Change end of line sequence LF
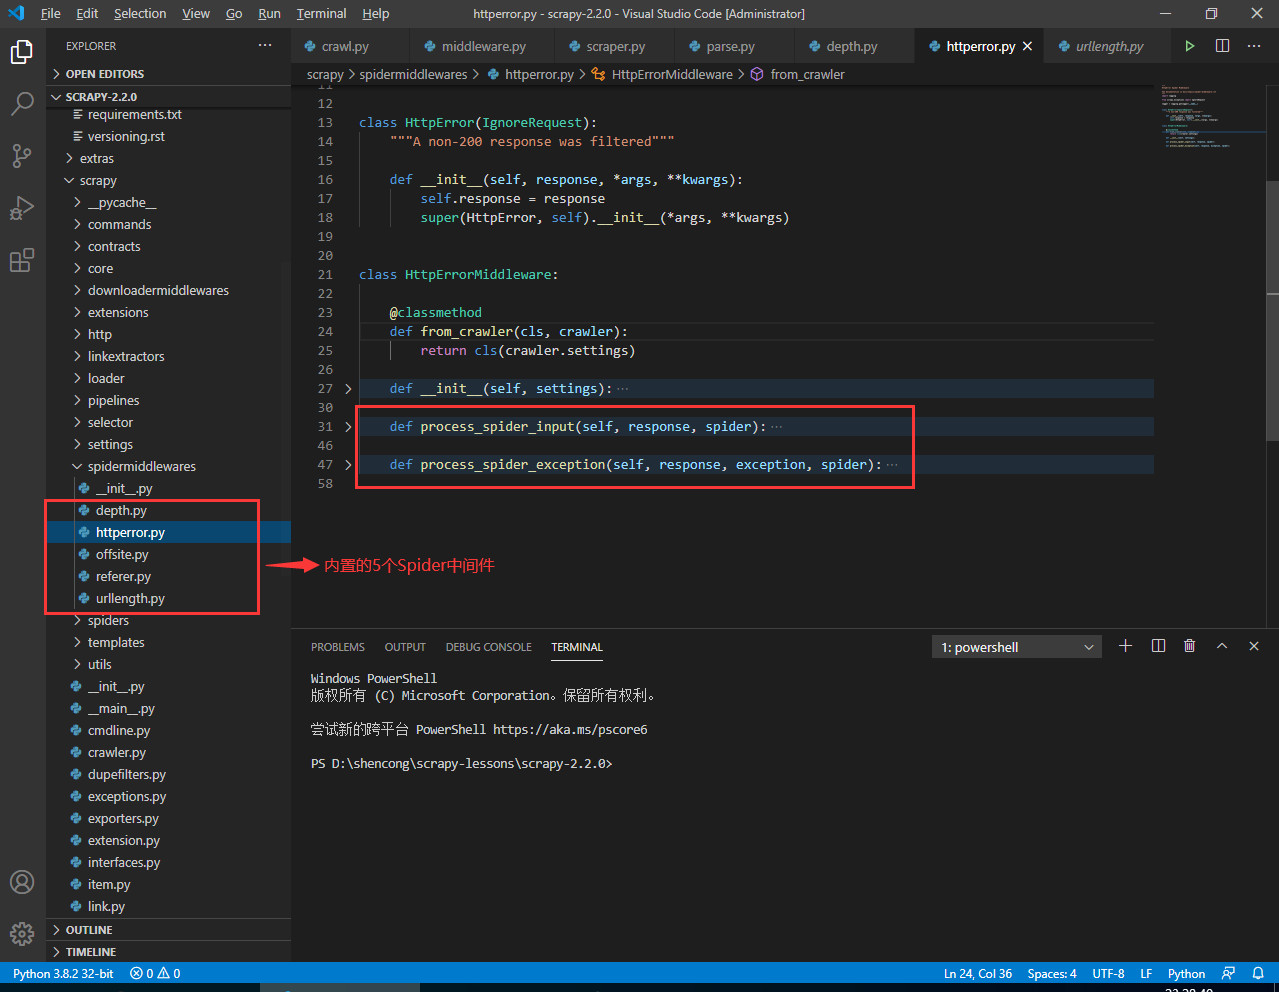The width and height of the screenshot is (1279, 992). click(1146, 973)
